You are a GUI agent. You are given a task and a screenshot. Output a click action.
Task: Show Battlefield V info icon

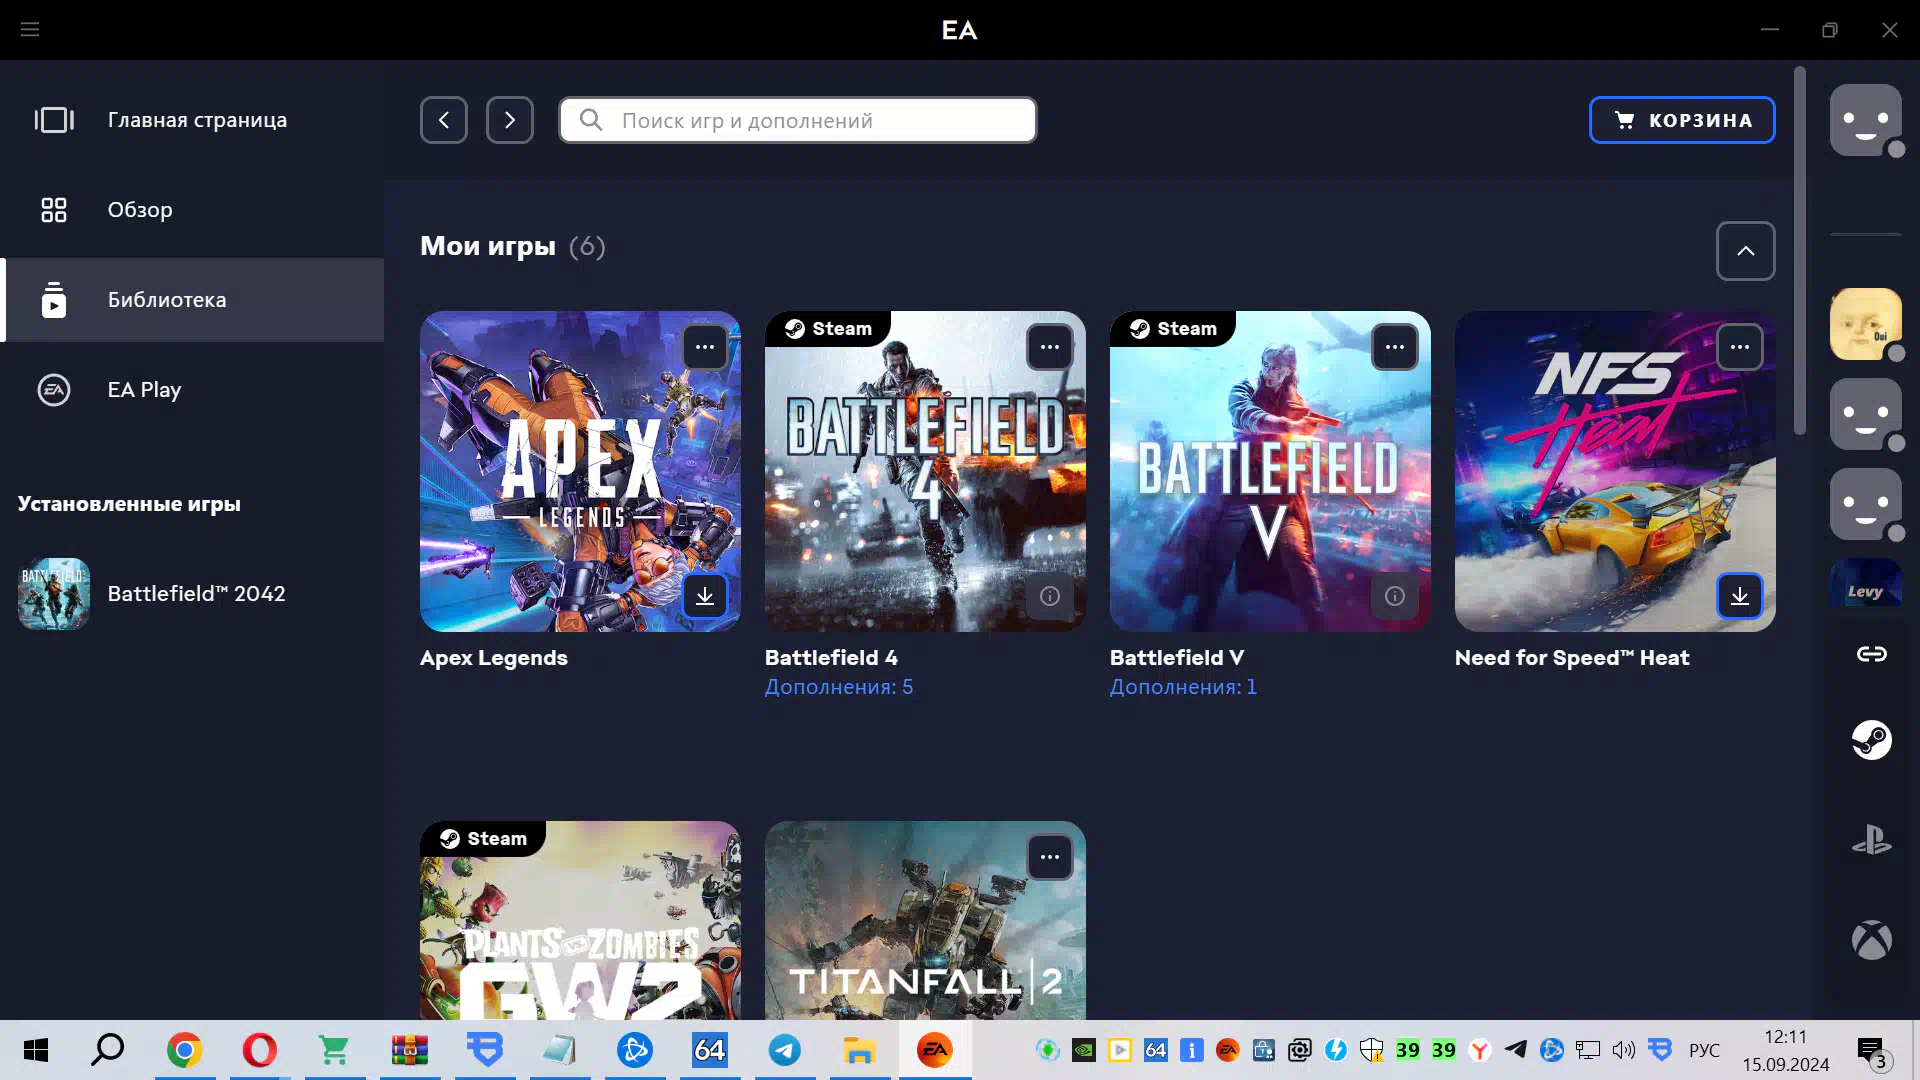pos(1395,596)
